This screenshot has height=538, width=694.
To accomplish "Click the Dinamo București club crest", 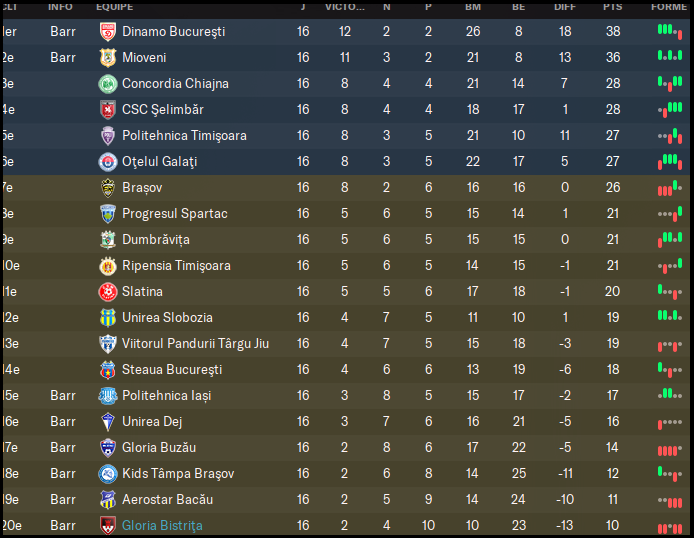I will click(x=108, y=31).
